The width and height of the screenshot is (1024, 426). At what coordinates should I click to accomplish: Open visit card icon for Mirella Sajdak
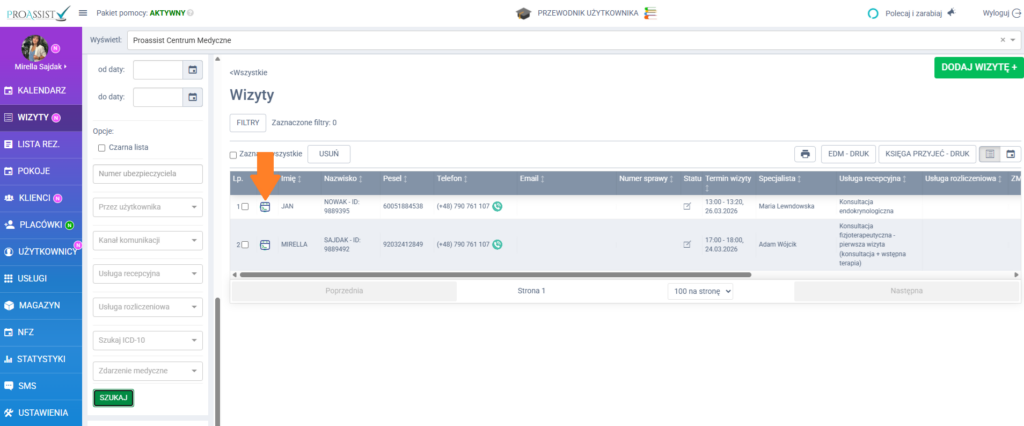(265, 244)
